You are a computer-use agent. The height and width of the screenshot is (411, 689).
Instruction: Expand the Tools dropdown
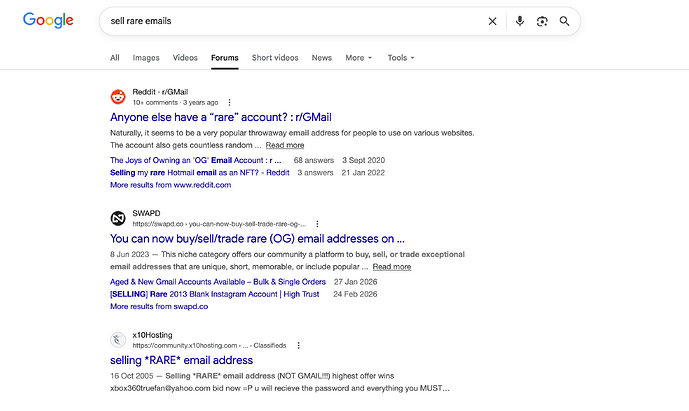401,58
